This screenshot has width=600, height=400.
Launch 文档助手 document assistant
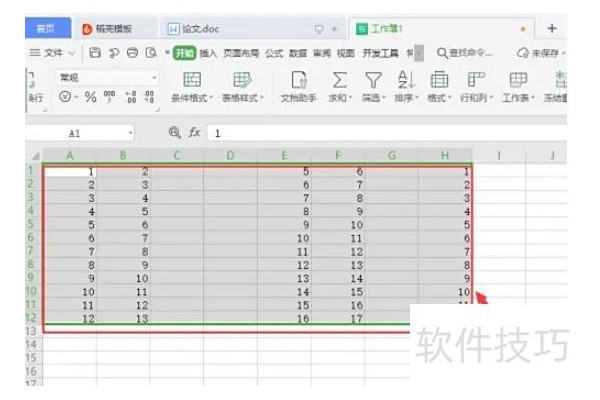[298, 87]
